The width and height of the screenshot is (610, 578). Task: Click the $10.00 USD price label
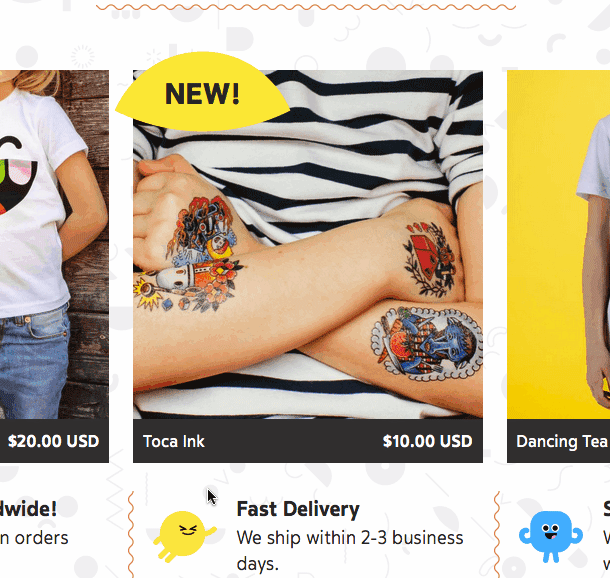427,441
